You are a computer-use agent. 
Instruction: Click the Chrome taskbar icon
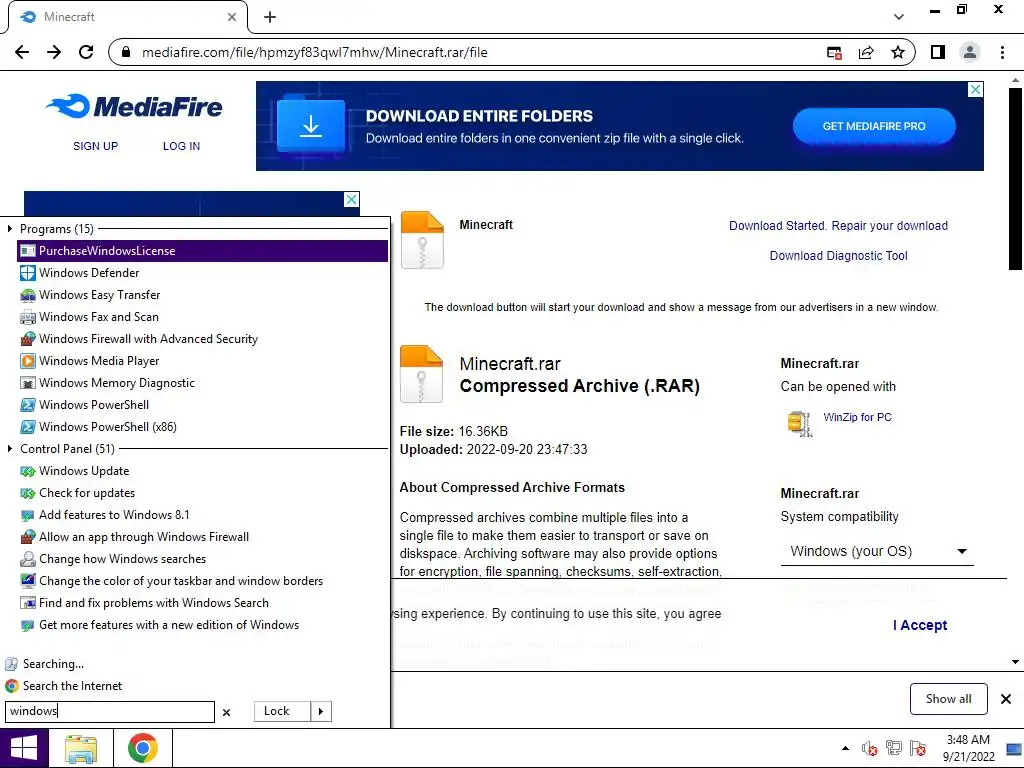click(142, 748)
